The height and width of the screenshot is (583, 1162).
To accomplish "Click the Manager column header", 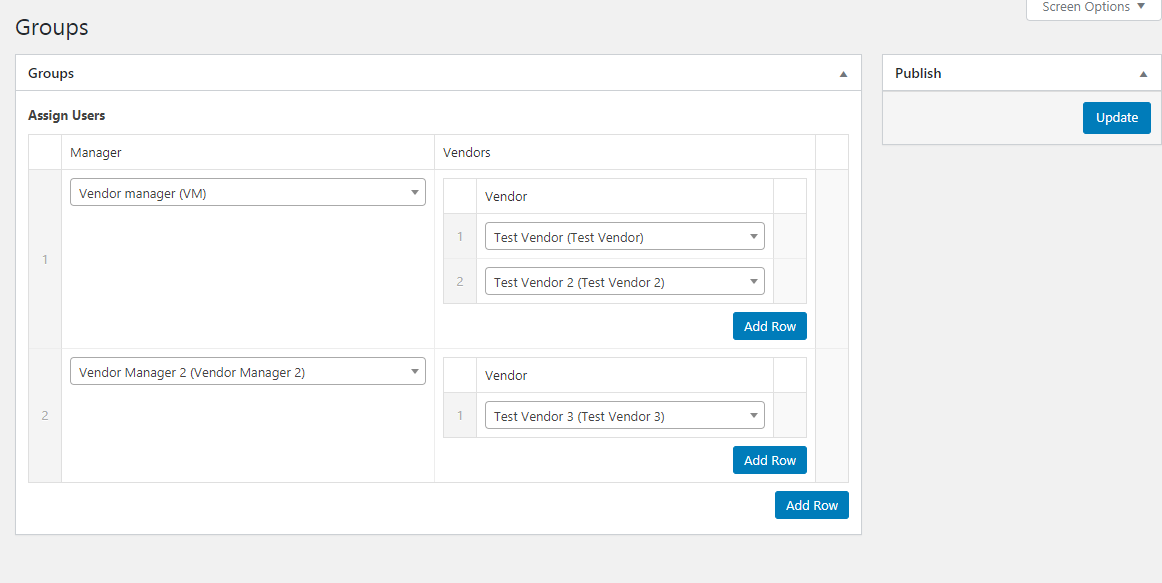I will (96, 153).
